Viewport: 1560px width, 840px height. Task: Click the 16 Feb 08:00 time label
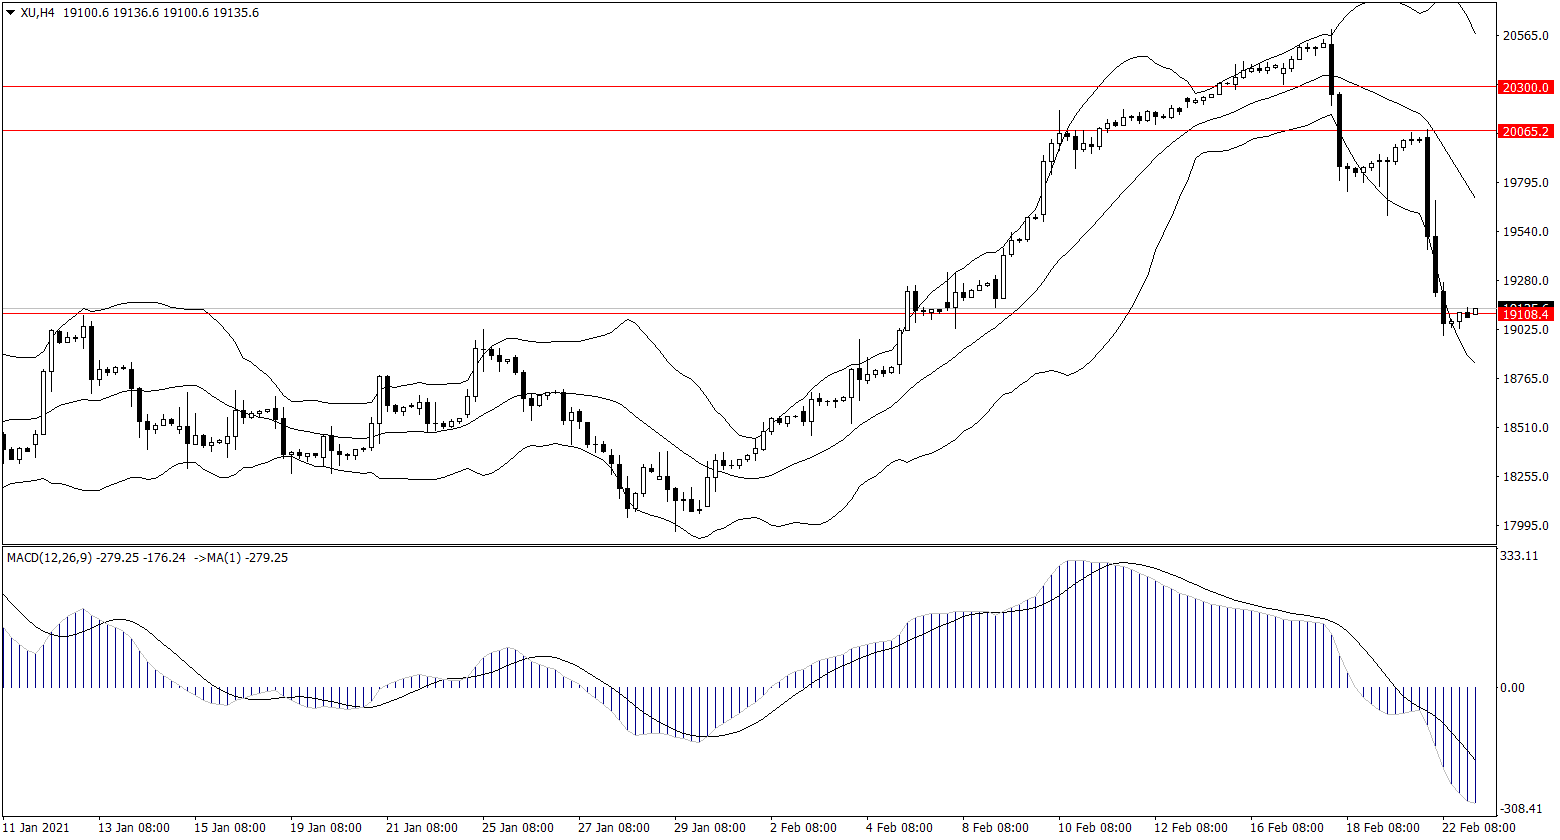pos(1287,828)
